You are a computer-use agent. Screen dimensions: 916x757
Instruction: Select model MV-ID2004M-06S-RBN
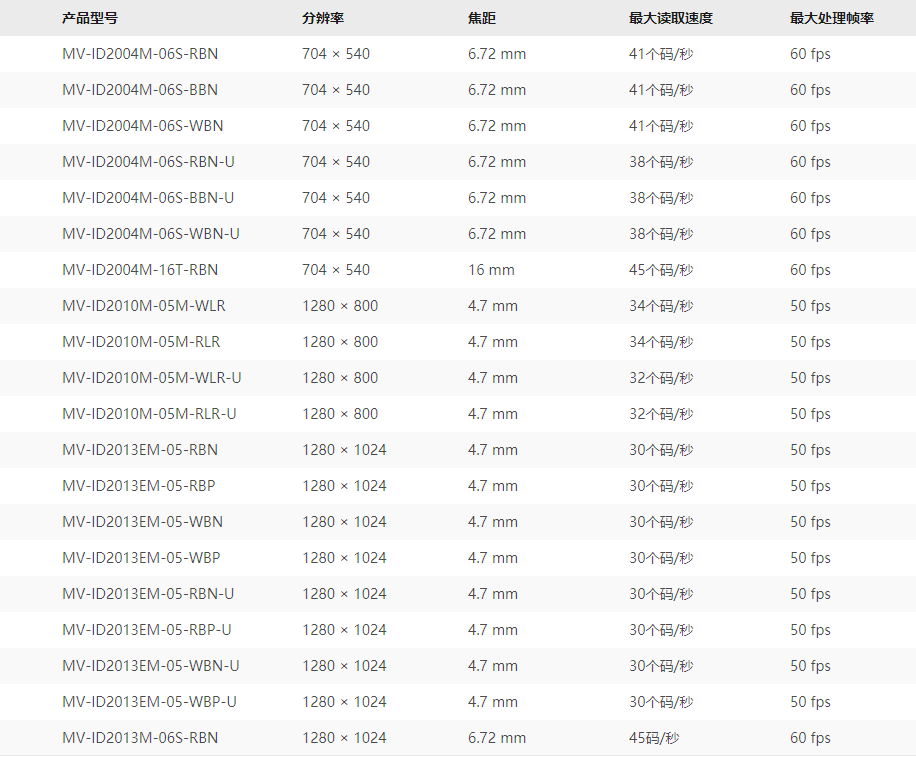click(x=140, y=54)
